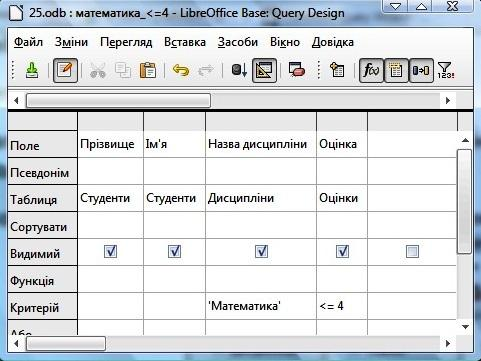
Task: Click the Copy icon
Action: 123,70
